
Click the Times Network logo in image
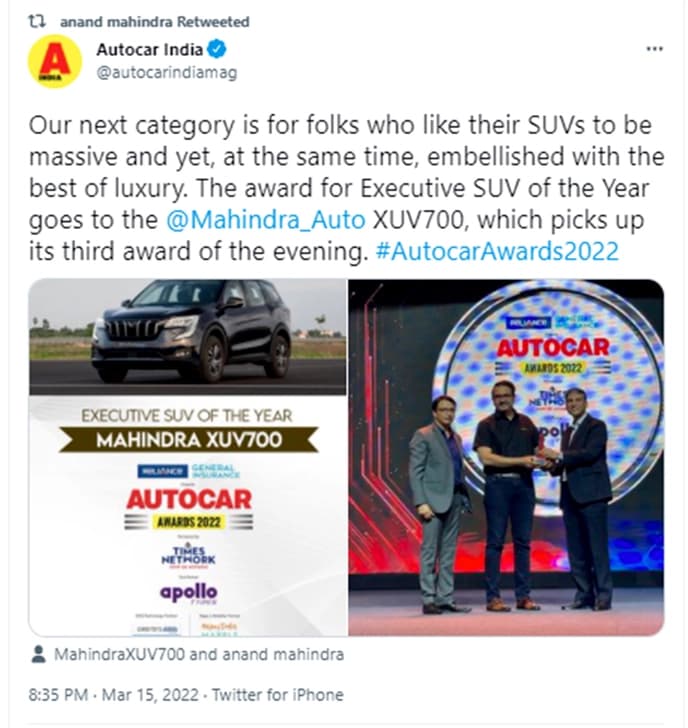pos(188,553)
